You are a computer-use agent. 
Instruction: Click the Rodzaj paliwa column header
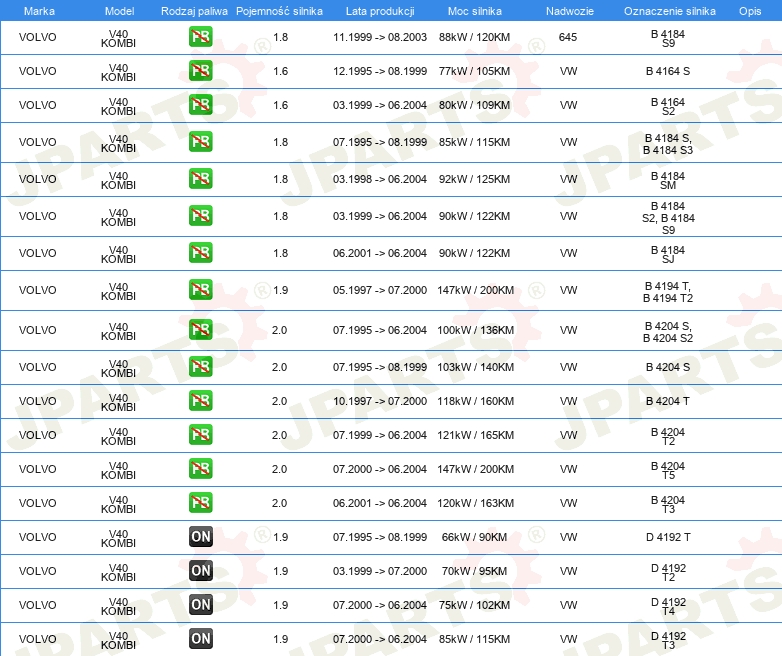(x=194, y=11)
